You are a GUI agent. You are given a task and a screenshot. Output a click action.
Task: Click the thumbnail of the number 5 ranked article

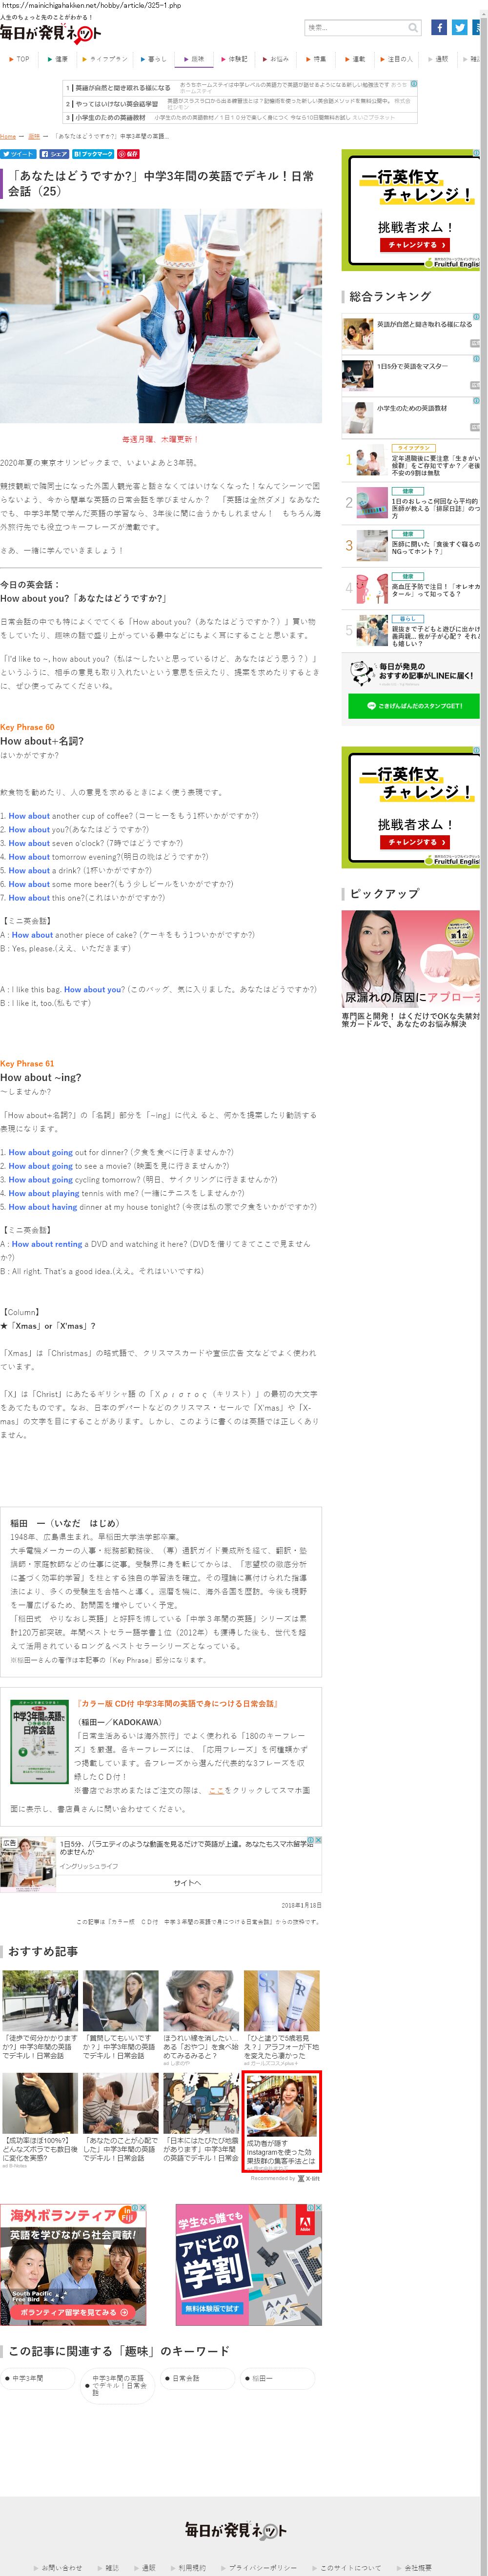372,630
